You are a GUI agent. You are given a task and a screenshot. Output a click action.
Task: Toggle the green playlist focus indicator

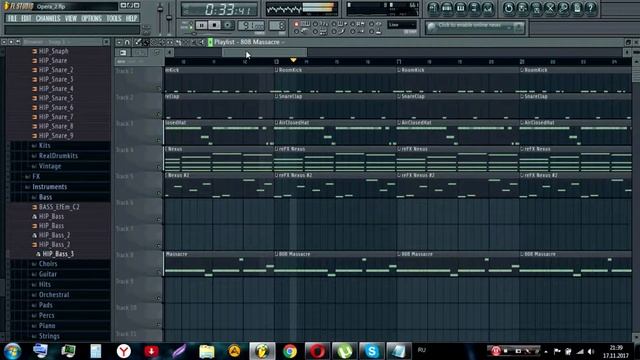(x=210, y=42)
